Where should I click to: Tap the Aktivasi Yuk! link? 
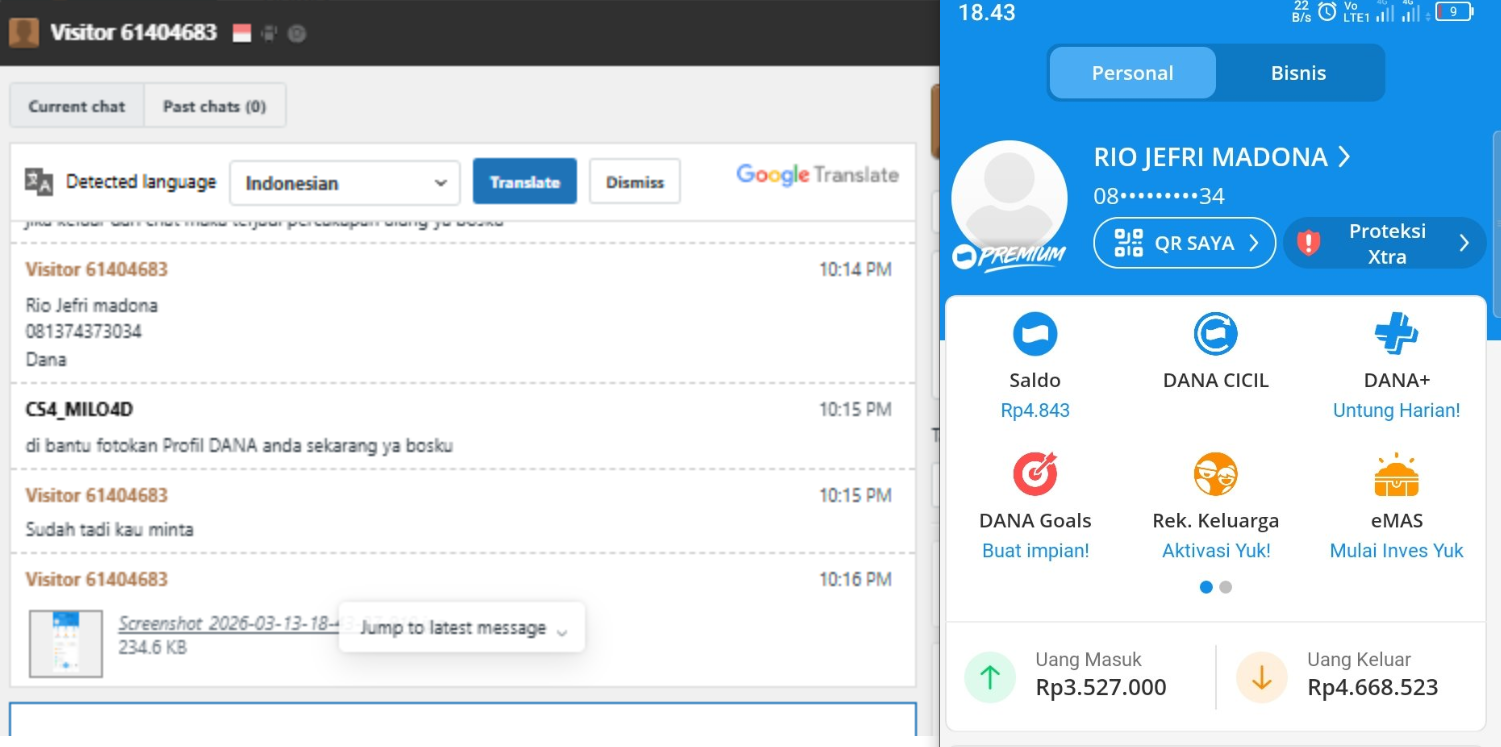[1216, 551]
